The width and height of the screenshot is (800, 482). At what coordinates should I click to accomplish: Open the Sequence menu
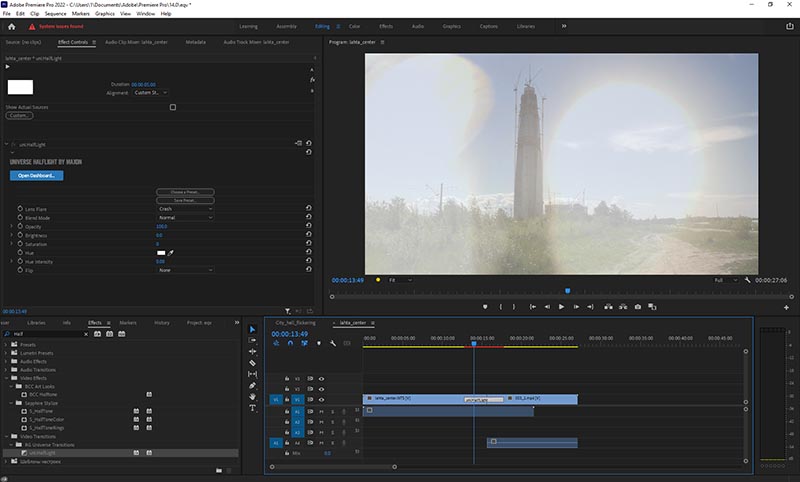(55, 14)
